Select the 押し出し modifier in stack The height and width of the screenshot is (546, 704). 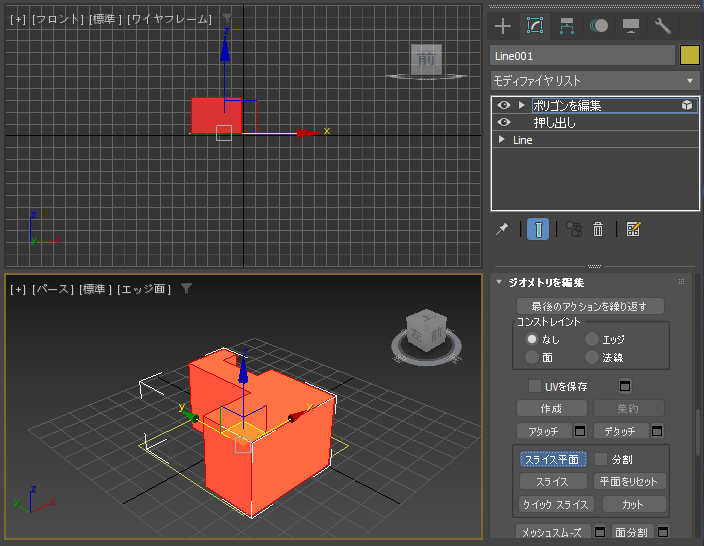[x=554, y=123]
